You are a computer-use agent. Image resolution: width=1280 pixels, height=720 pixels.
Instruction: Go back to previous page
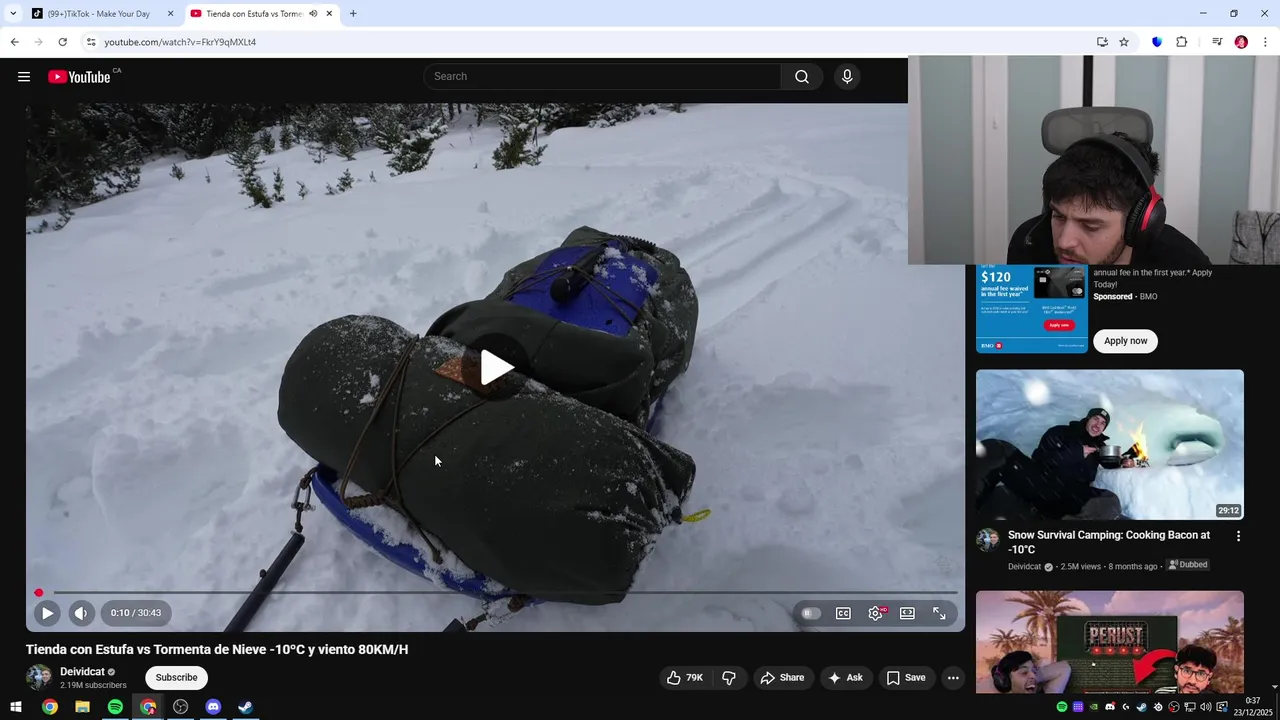tap(14, 42)
